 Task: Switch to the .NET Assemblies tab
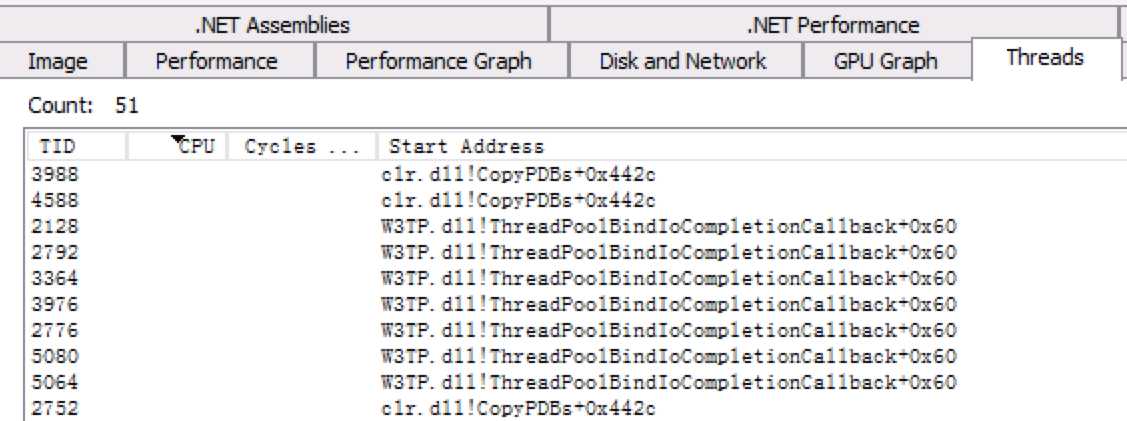point(272,24)
